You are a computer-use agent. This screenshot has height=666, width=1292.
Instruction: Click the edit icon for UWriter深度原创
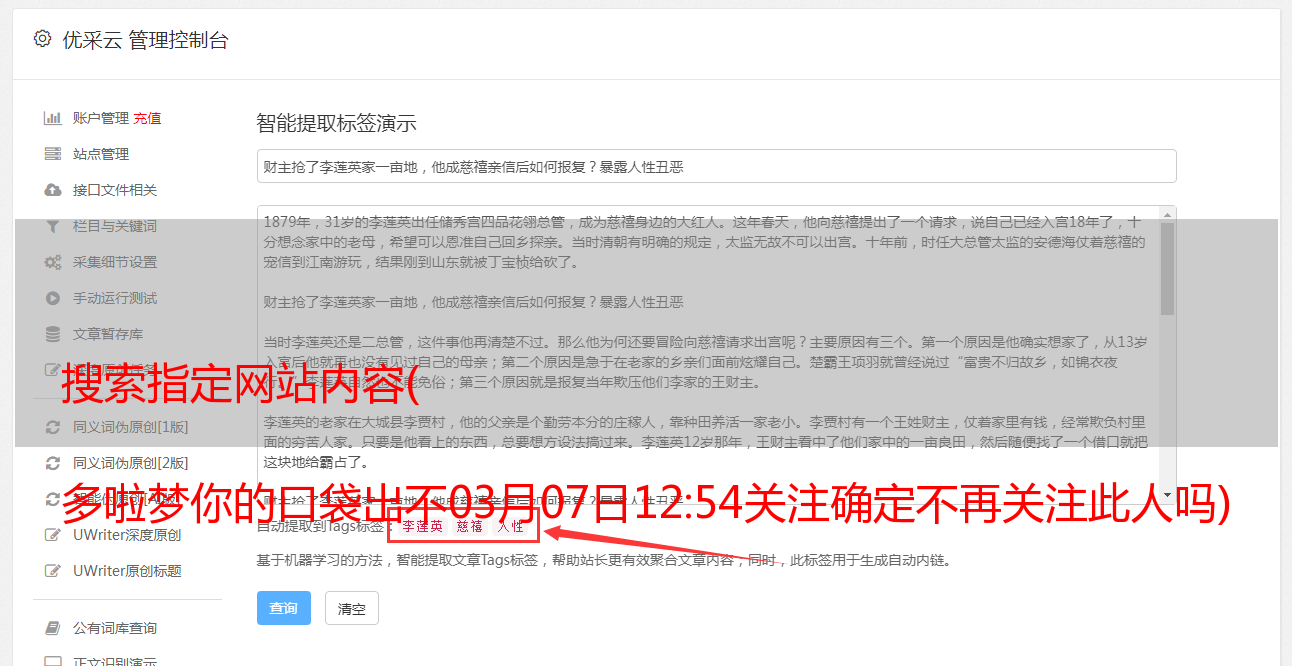pos(53,535)
